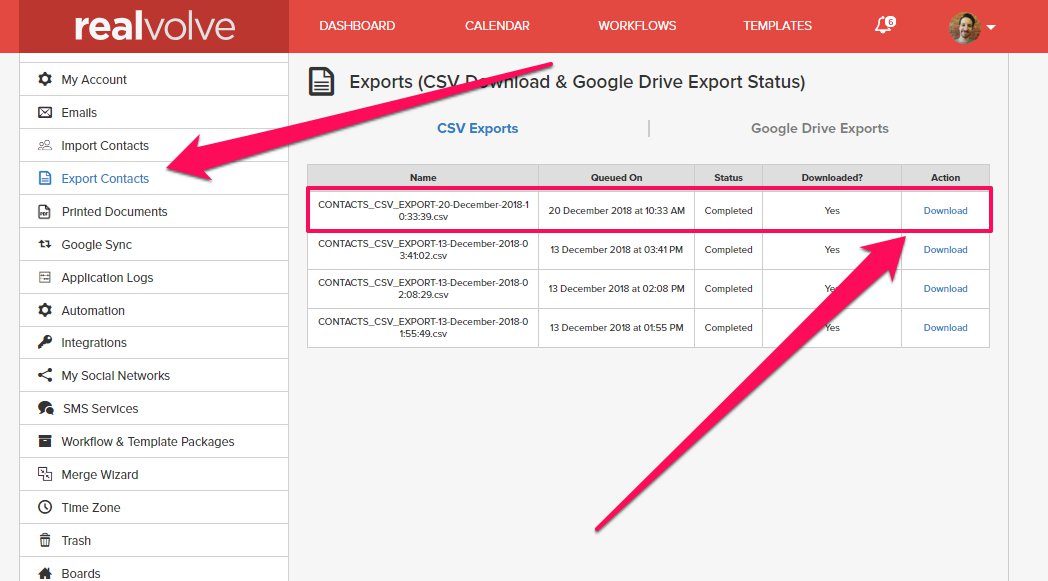
Task: Switch to the Google Drive Exports tab
Action: point(819,128)
